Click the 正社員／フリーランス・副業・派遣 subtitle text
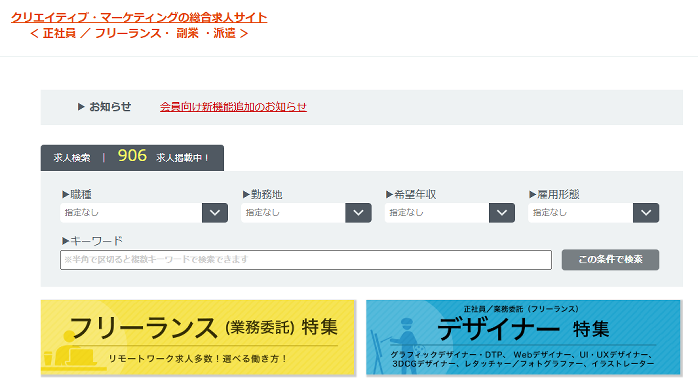The image size is (700, 391). tap(139, 33)
